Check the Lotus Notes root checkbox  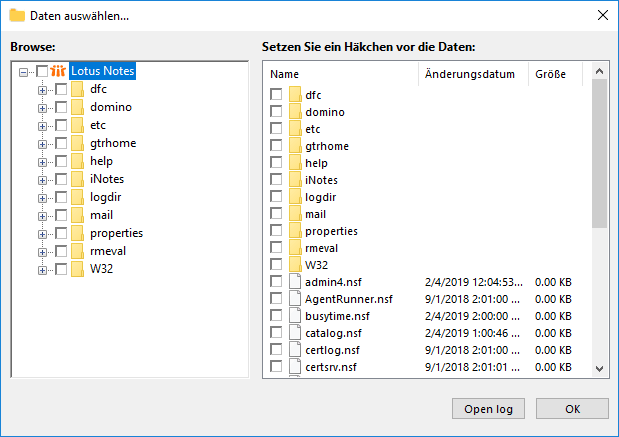pos(42,71)
